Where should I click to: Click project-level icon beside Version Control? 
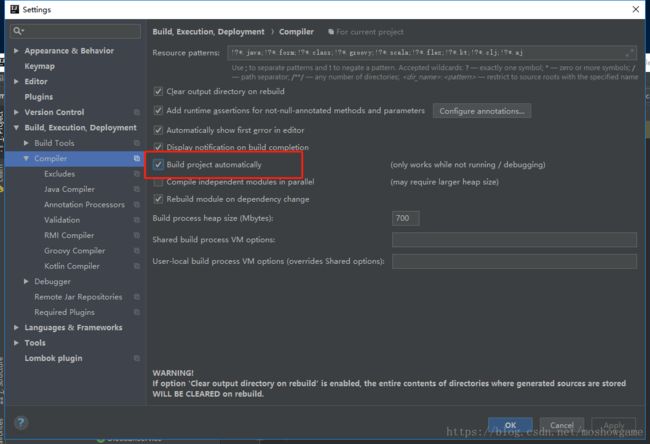point(137,112)
